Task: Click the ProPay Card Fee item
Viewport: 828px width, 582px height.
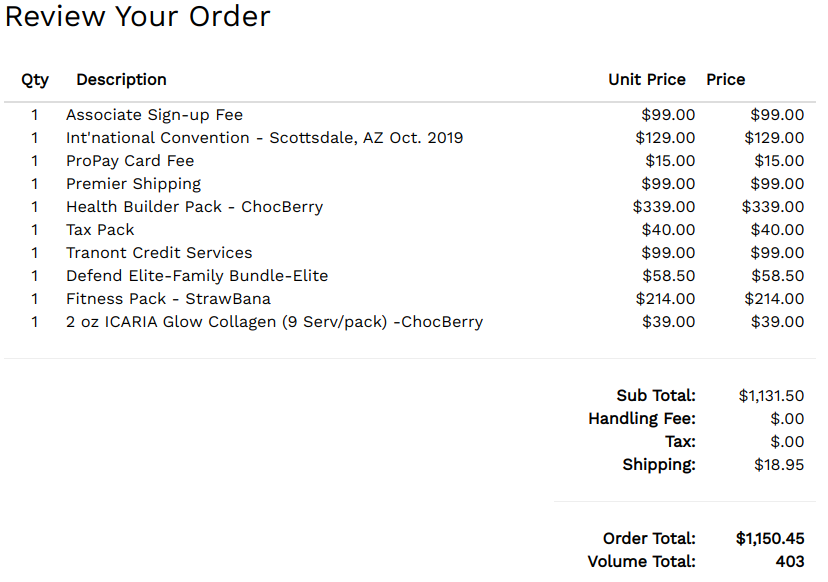Action: (130, 161)
